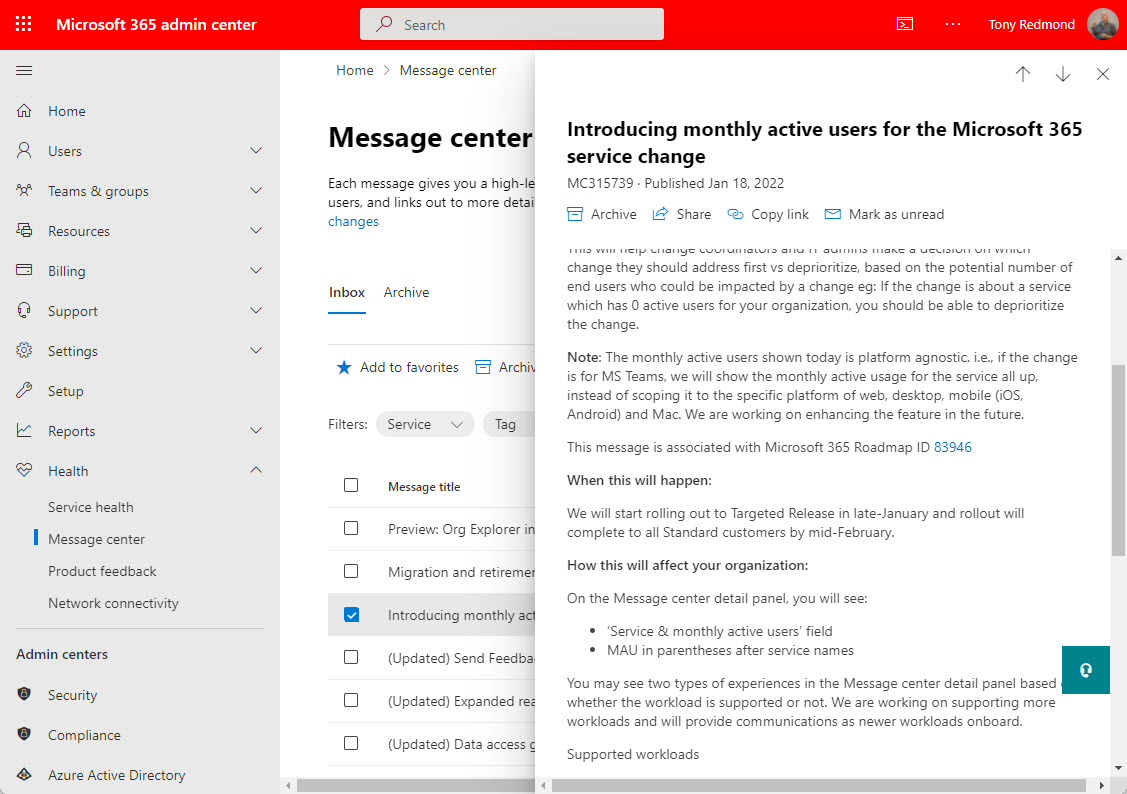The height and width of the screenshot is (794, 1127).
Task: Open Service health in the sidebar
Action: pos(91,507)
